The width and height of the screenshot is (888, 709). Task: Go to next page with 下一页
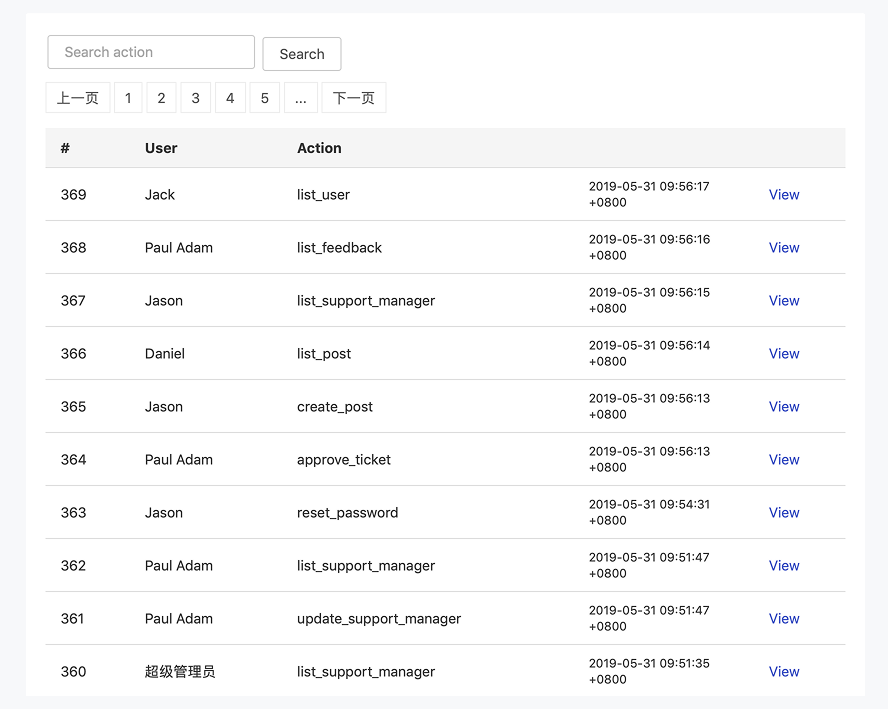[354, 98]
